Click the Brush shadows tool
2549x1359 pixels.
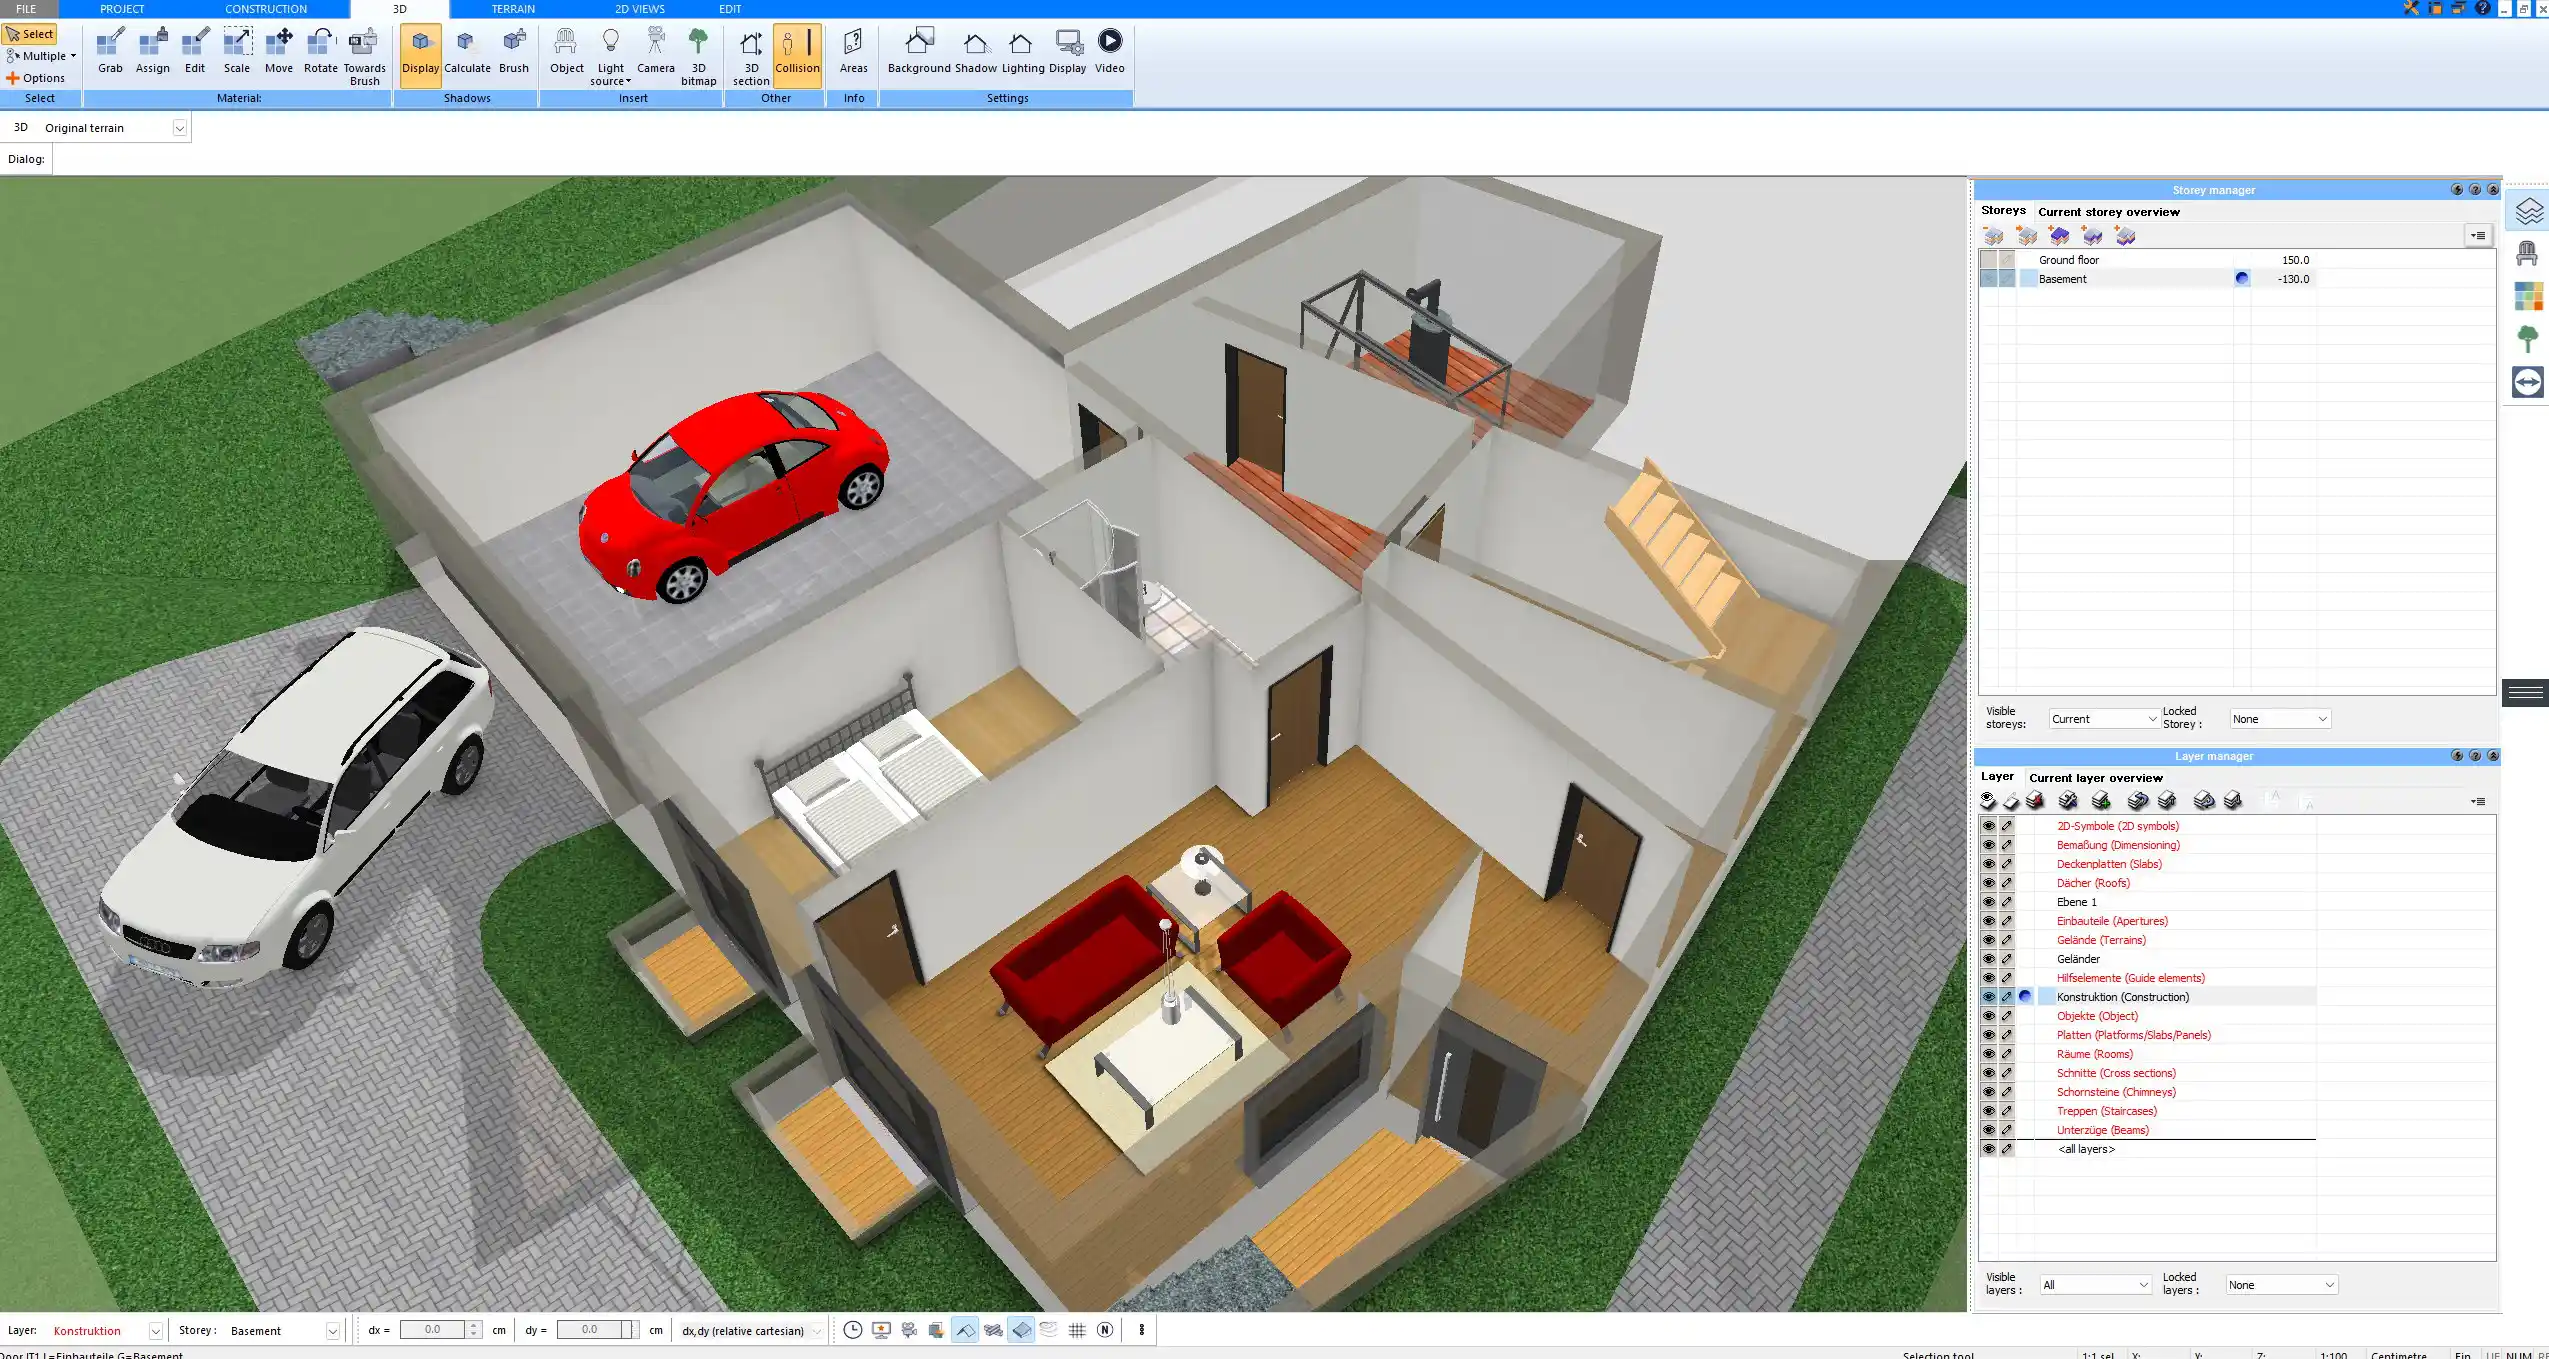tap(513, 51)
